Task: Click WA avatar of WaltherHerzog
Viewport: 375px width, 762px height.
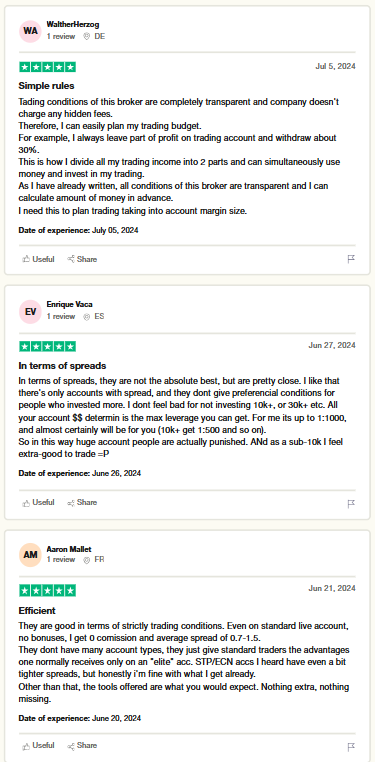Action: pyautogui.click(x=31, y=31)
